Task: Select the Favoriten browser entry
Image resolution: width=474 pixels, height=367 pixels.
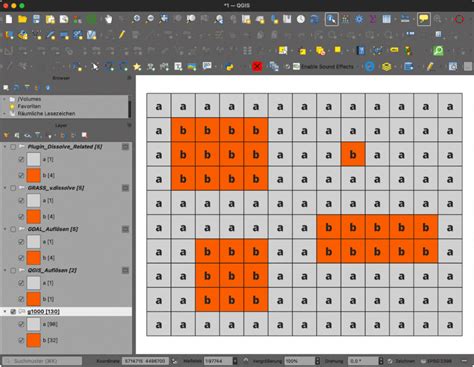Action: pyautogui.click(x=29, y=106)
